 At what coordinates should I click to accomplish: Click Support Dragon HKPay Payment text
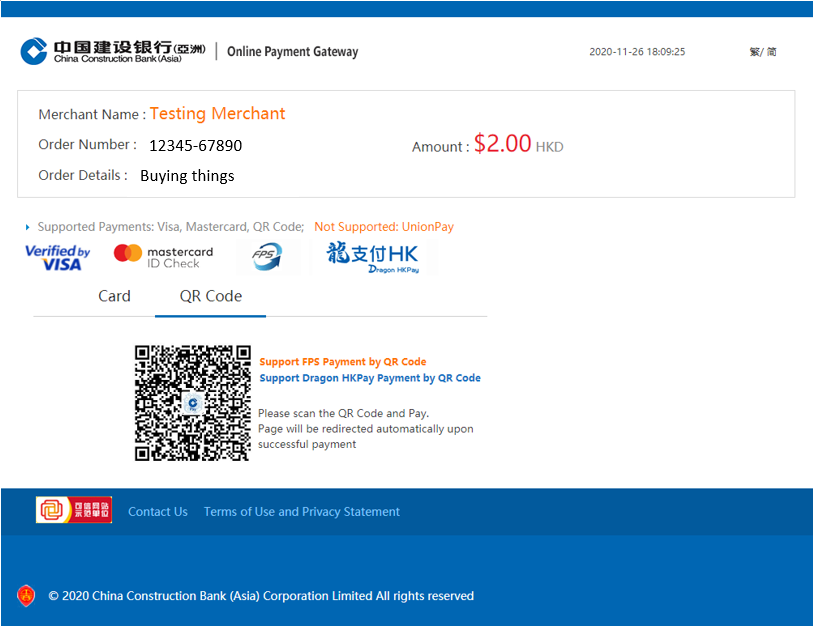[370, 378]
